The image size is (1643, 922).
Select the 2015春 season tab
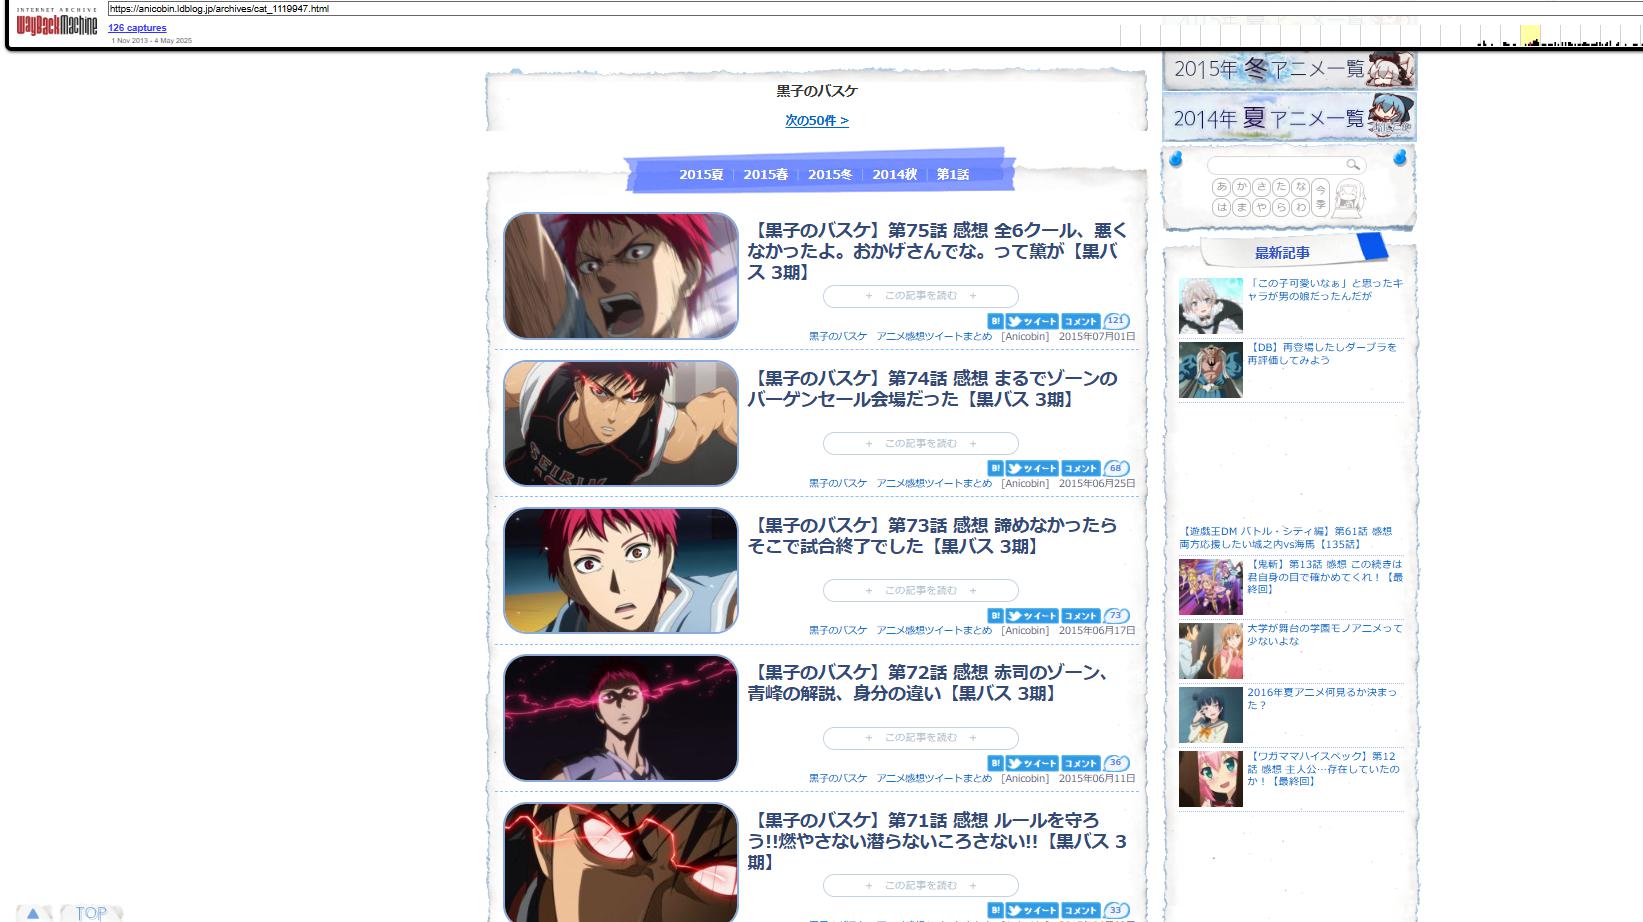(766, 174)
